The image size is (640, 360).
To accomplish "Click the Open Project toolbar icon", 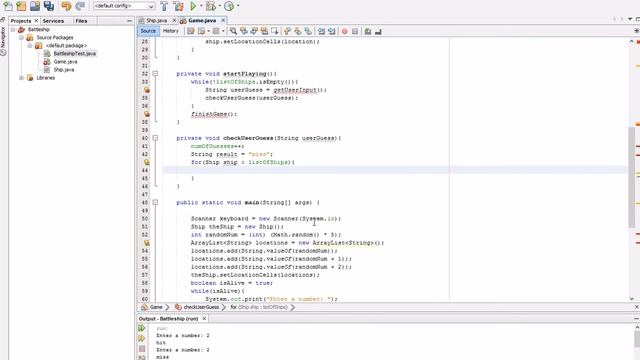I will click(x=35, y=6).
